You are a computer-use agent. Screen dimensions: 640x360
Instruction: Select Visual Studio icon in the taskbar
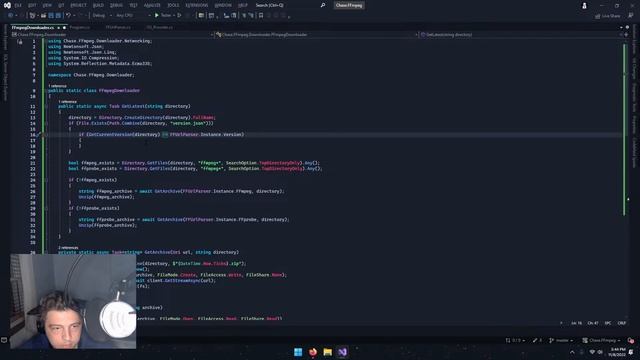point(342,352)
